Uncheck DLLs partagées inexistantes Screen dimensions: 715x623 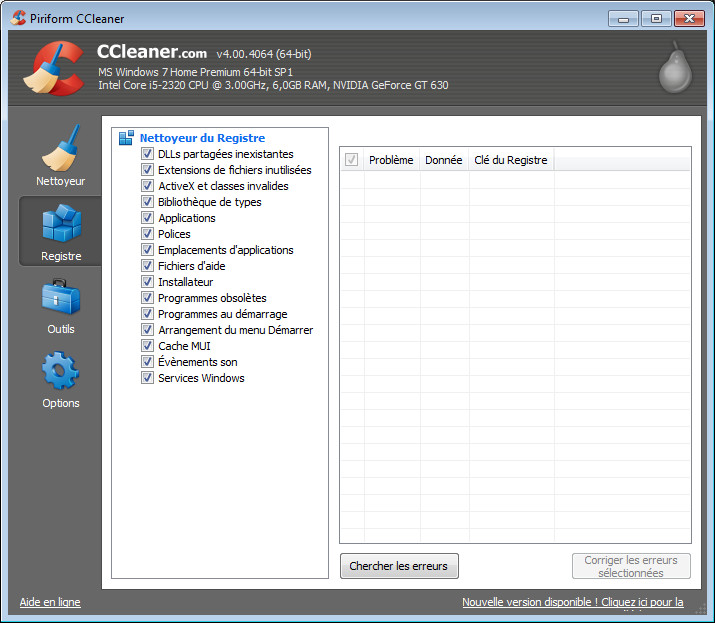click(x=147, y=154)
